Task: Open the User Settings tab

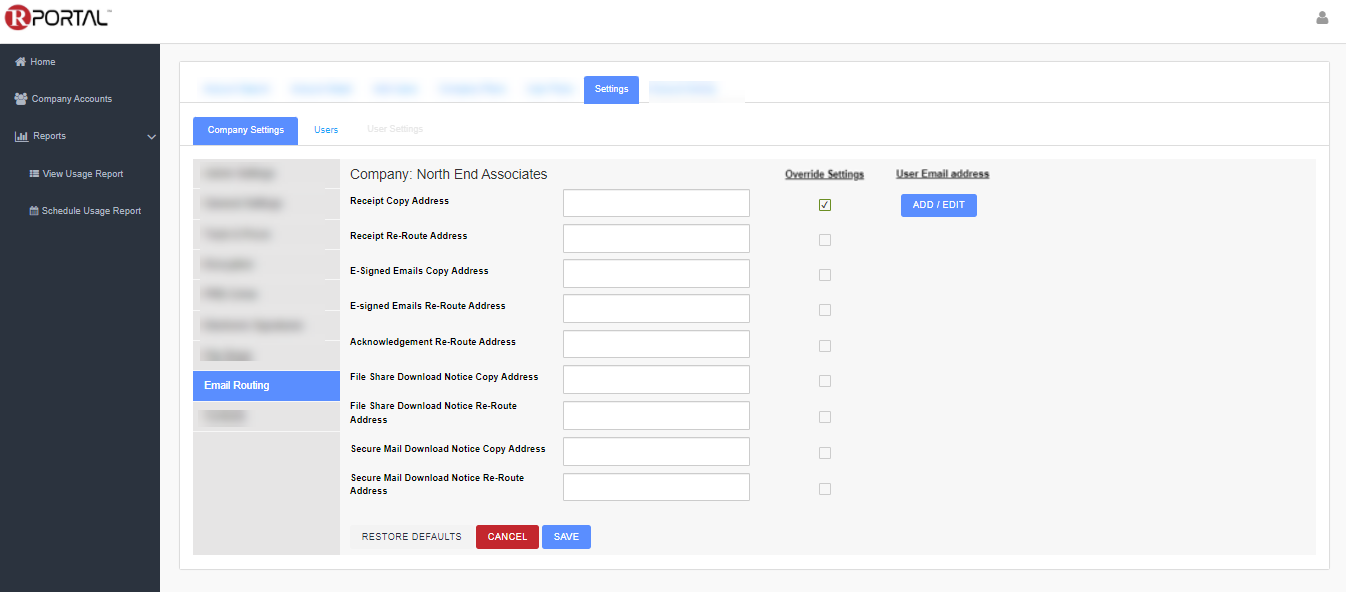Action: pos(394,129)
